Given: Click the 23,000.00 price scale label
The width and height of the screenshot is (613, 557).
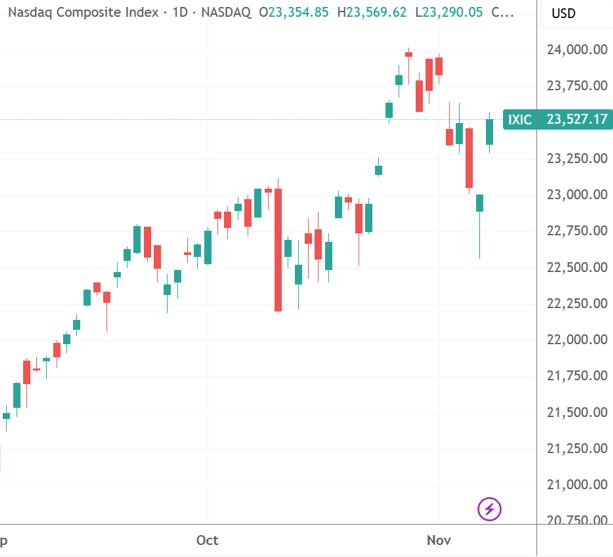Looking at the screenshot, I should [576, 194].
